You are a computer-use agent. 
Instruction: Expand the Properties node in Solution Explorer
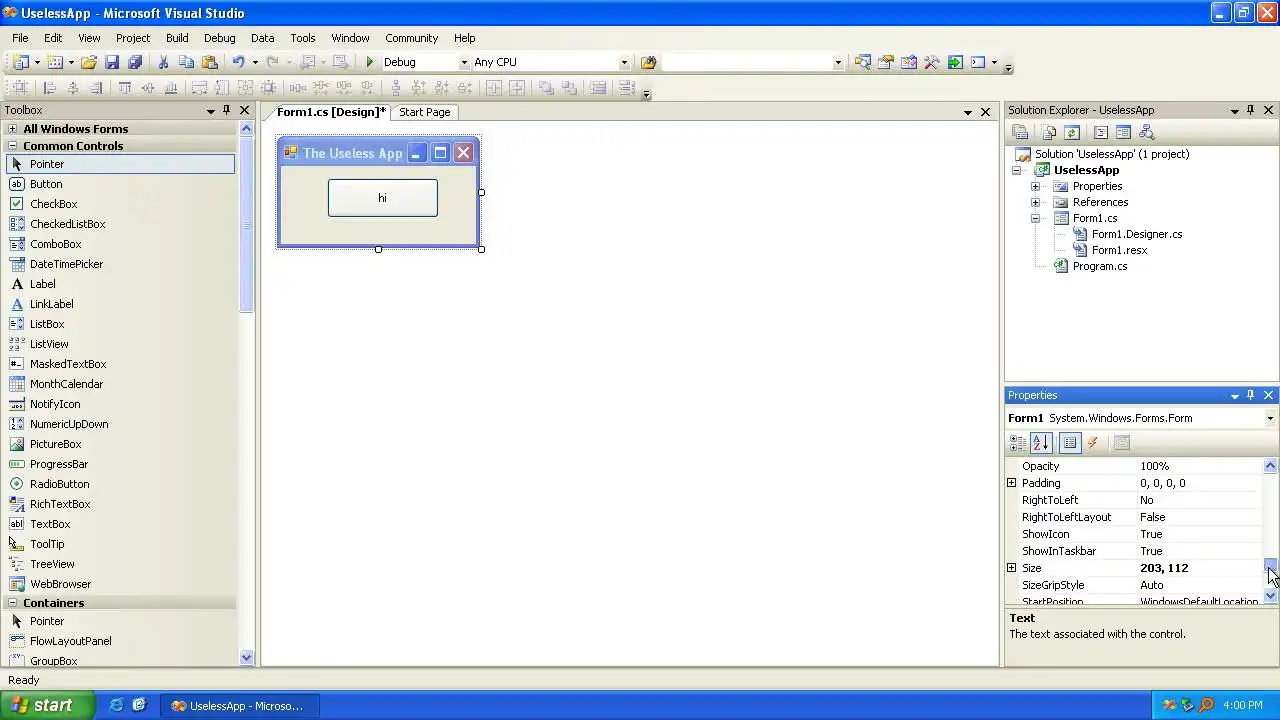[x=1035, y=186]
